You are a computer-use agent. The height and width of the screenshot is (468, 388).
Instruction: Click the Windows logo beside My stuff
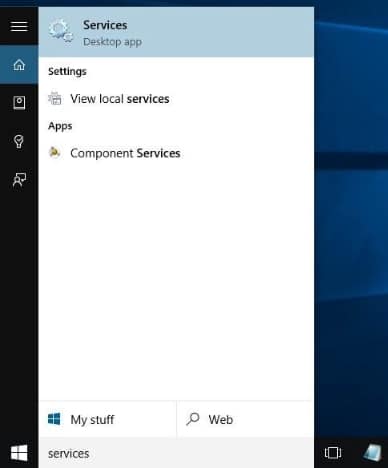coord(54,419)
